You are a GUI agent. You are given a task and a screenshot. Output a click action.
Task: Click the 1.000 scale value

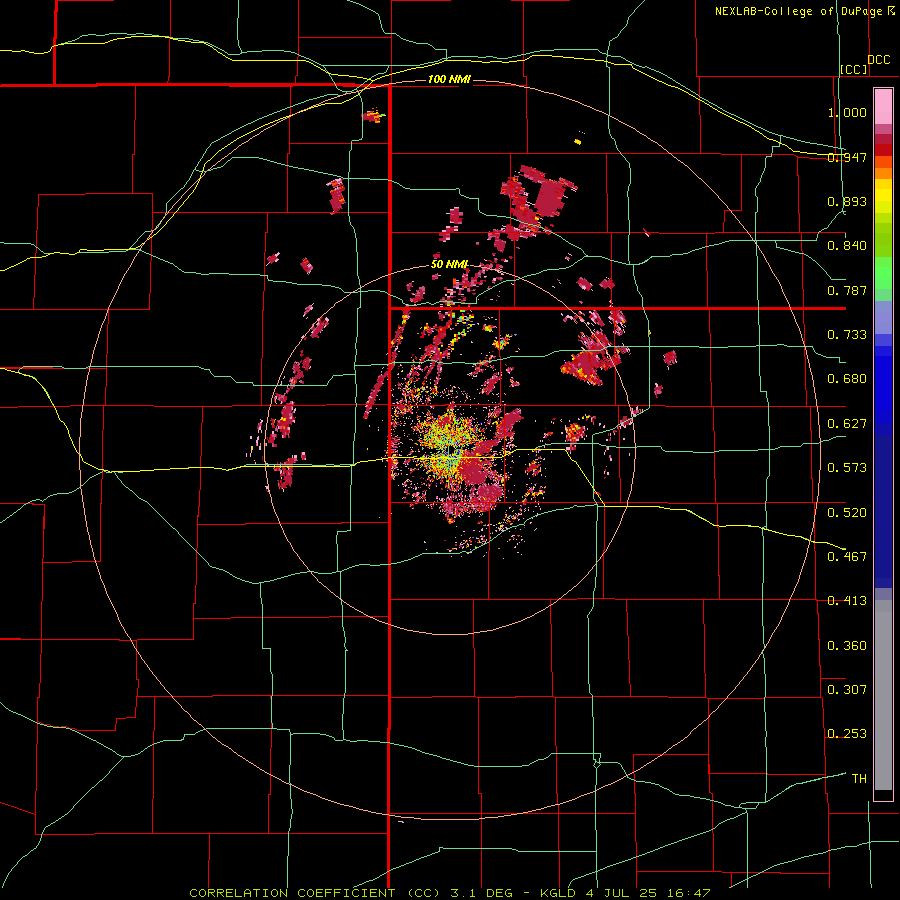[847, 112]
